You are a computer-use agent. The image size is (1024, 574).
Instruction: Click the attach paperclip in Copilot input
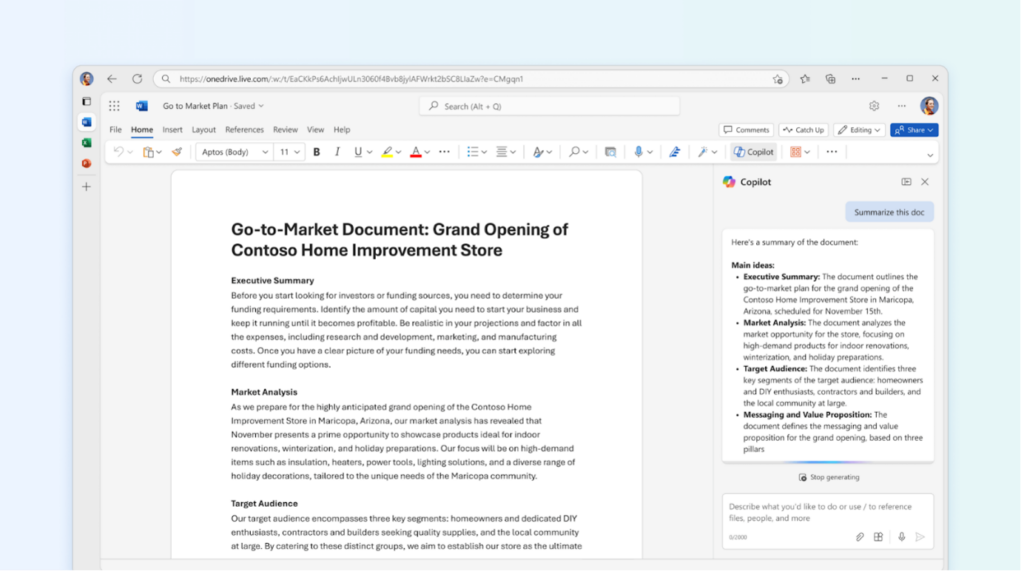coord(860,537)
